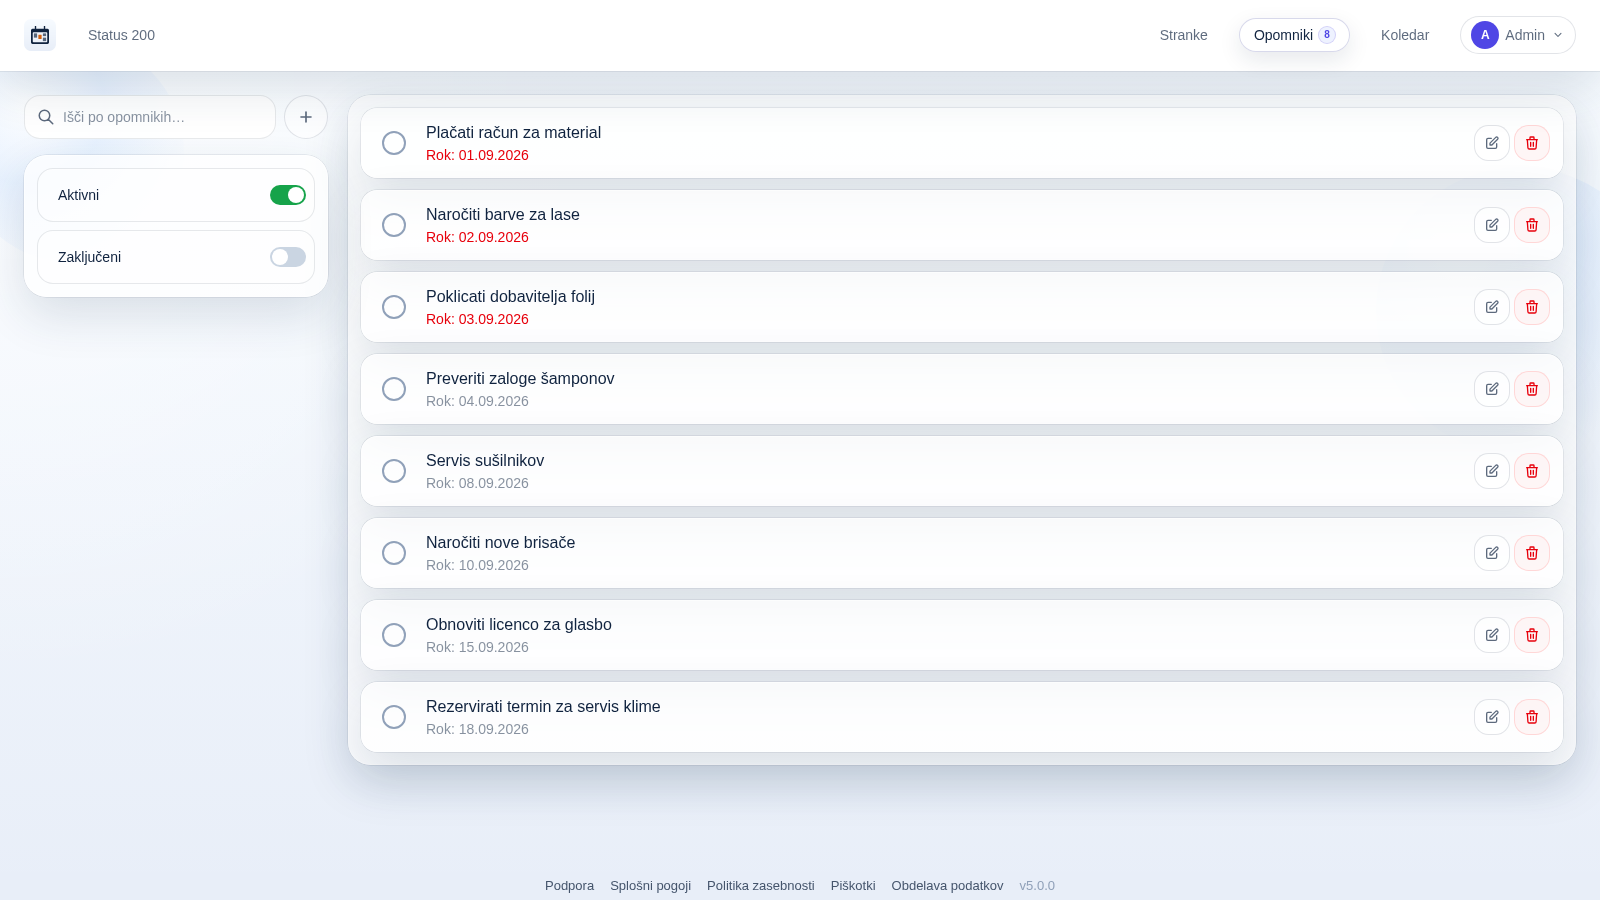Add a new reminder with plus button

click(306, 117)
